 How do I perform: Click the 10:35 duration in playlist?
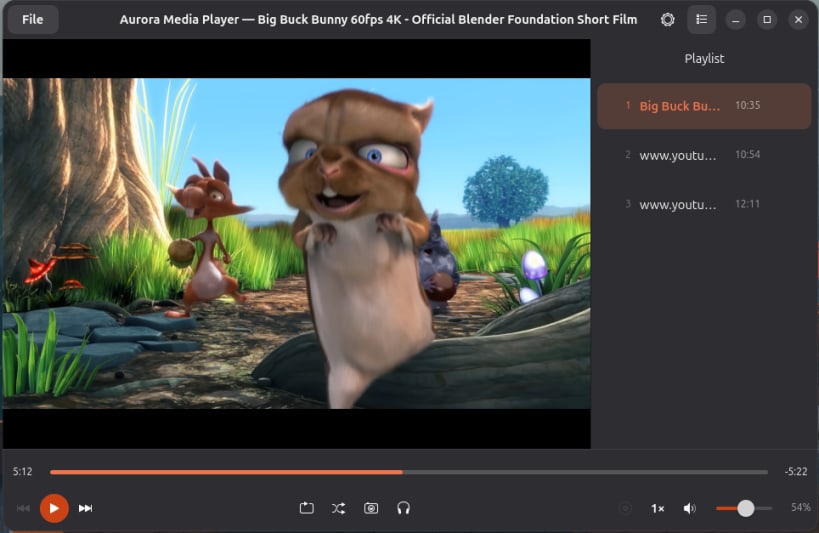pyautogui.click(x=747, y=106)
